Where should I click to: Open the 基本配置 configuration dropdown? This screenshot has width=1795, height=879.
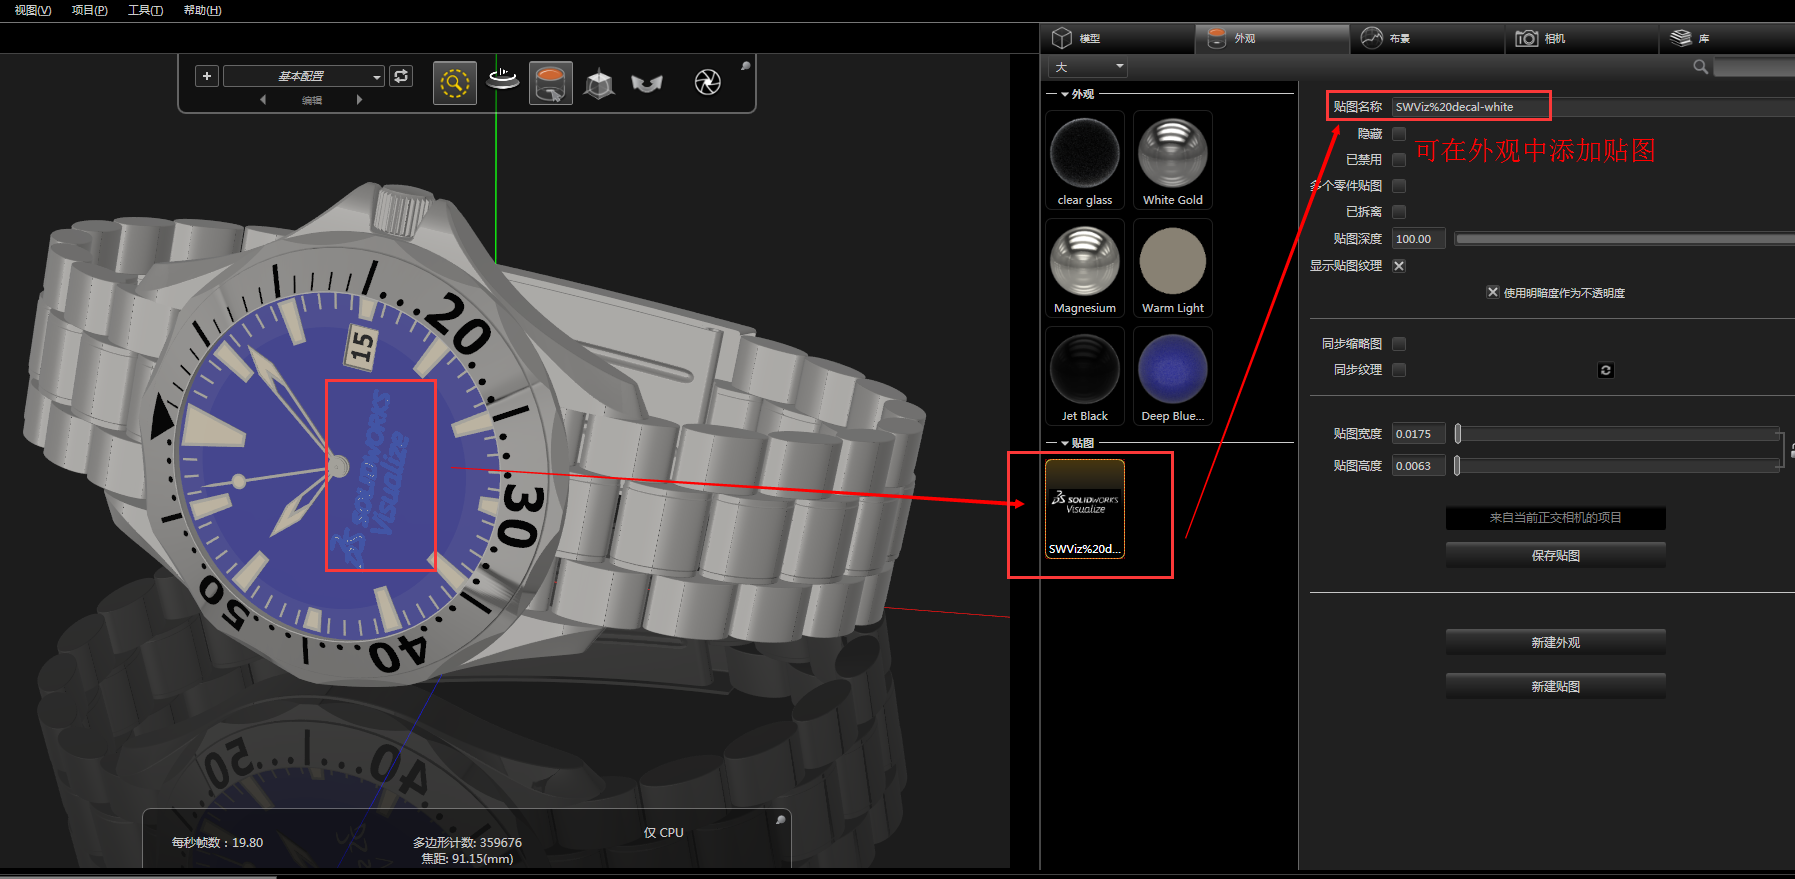click(304, 77)
